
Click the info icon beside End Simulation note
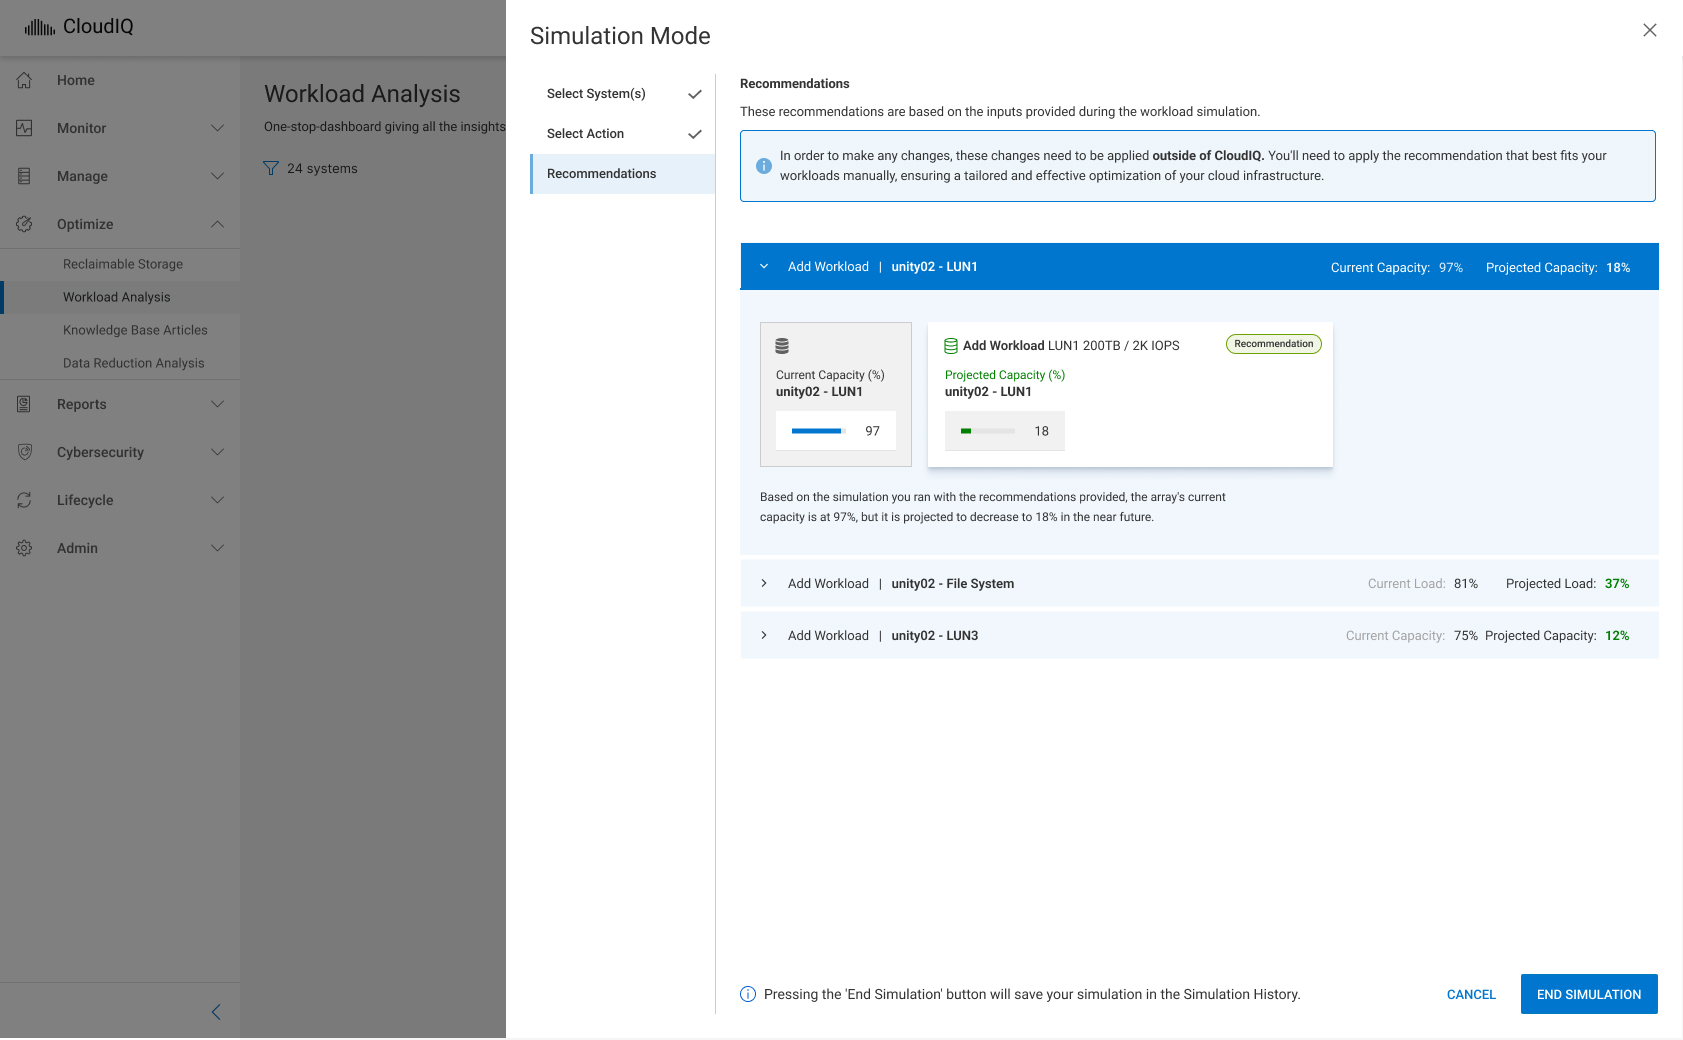point(748,994)
